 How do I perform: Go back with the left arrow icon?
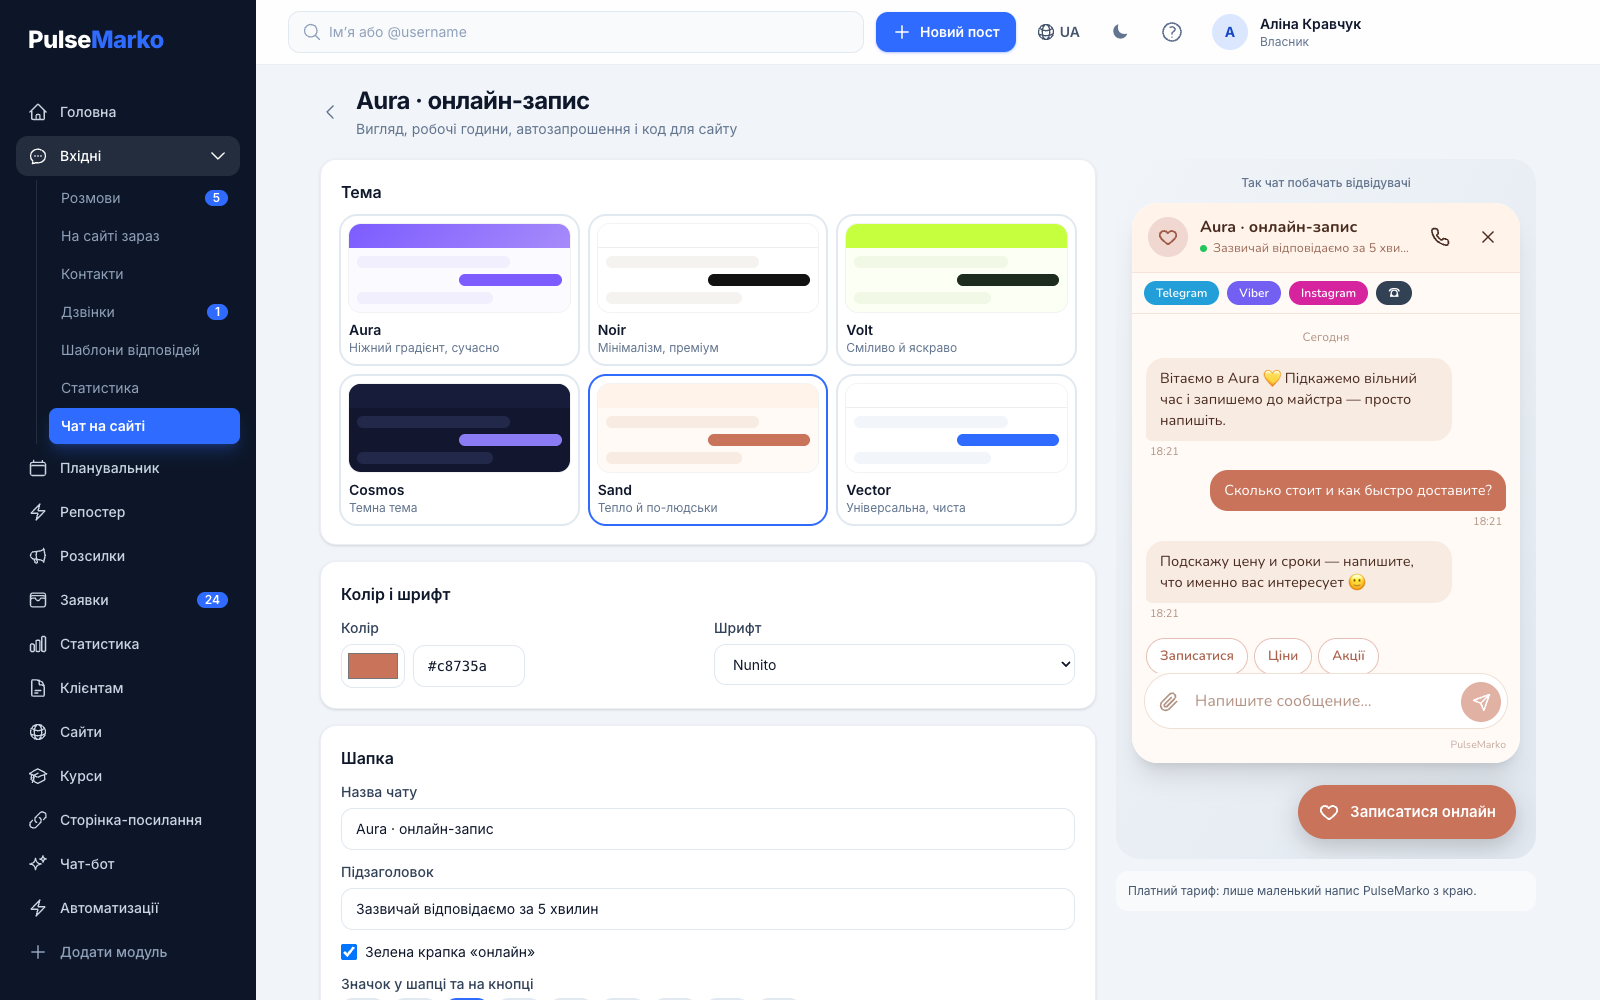[330, 112]
